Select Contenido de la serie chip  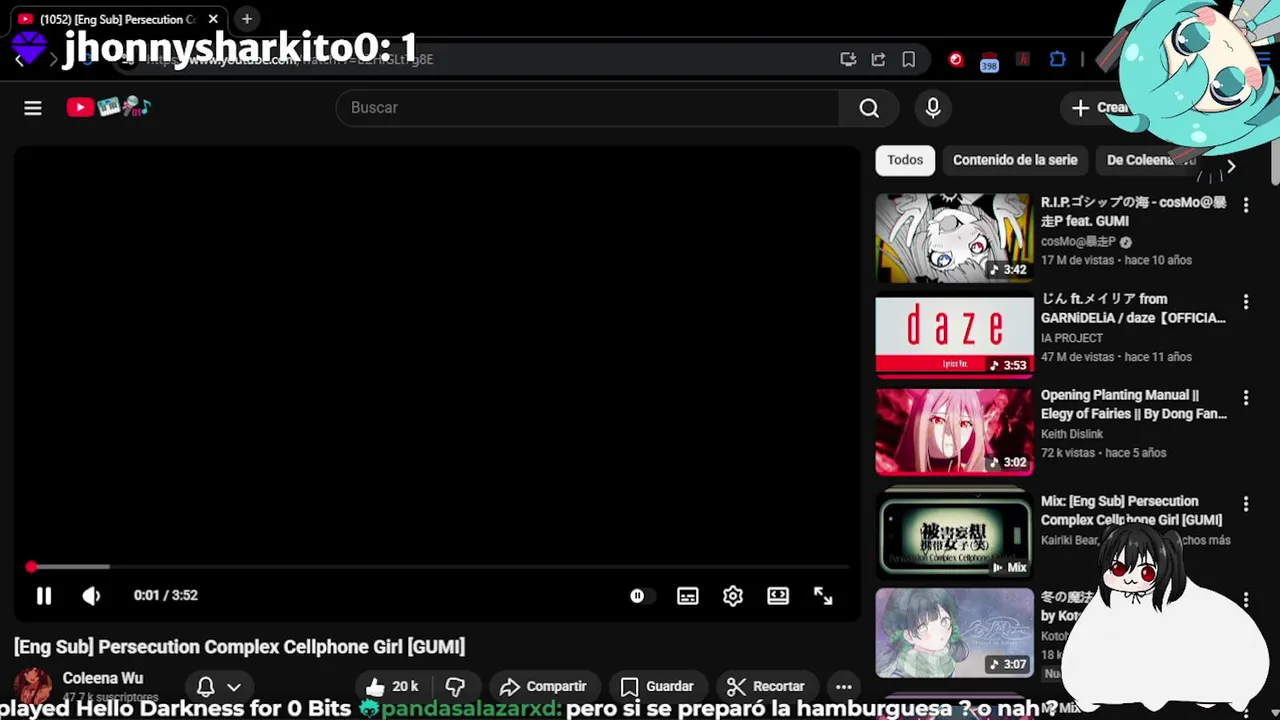[x=1015, y=160]
